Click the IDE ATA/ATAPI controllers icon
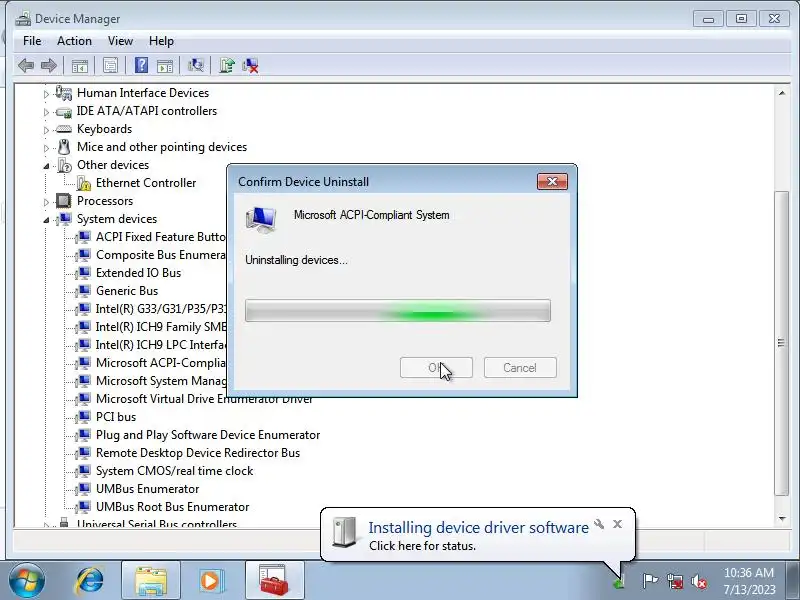The image size is (800, 600). click(64, 111)
